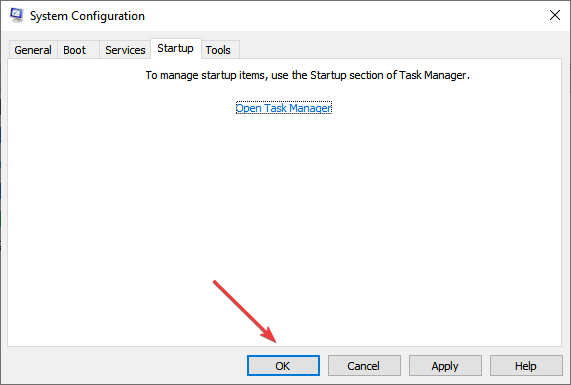Open the Boot tab
The image size is (571, 385).
[75, 50]
